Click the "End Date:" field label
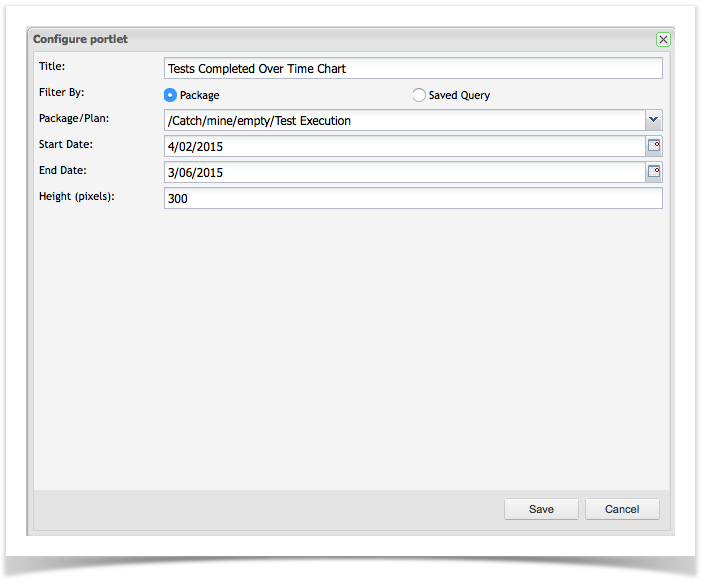The height and width of the screenshot is (585, 709). pos(62,171)
